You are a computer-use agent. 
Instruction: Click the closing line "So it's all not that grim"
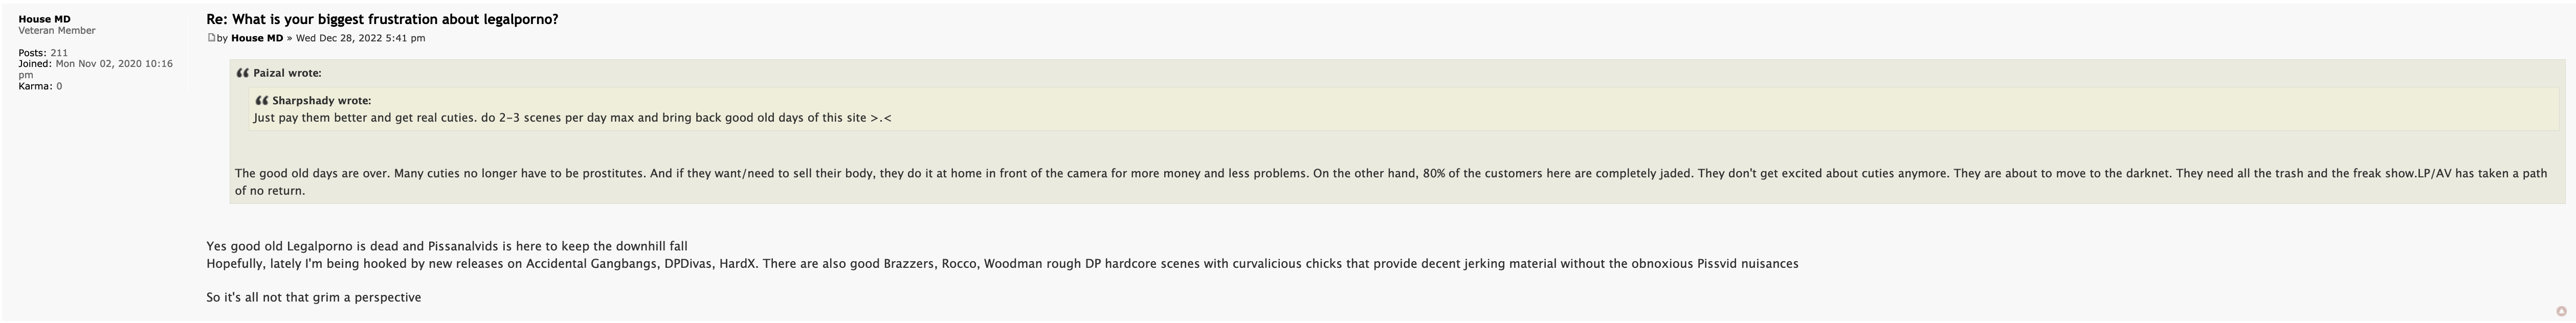[x=313, y=298]
